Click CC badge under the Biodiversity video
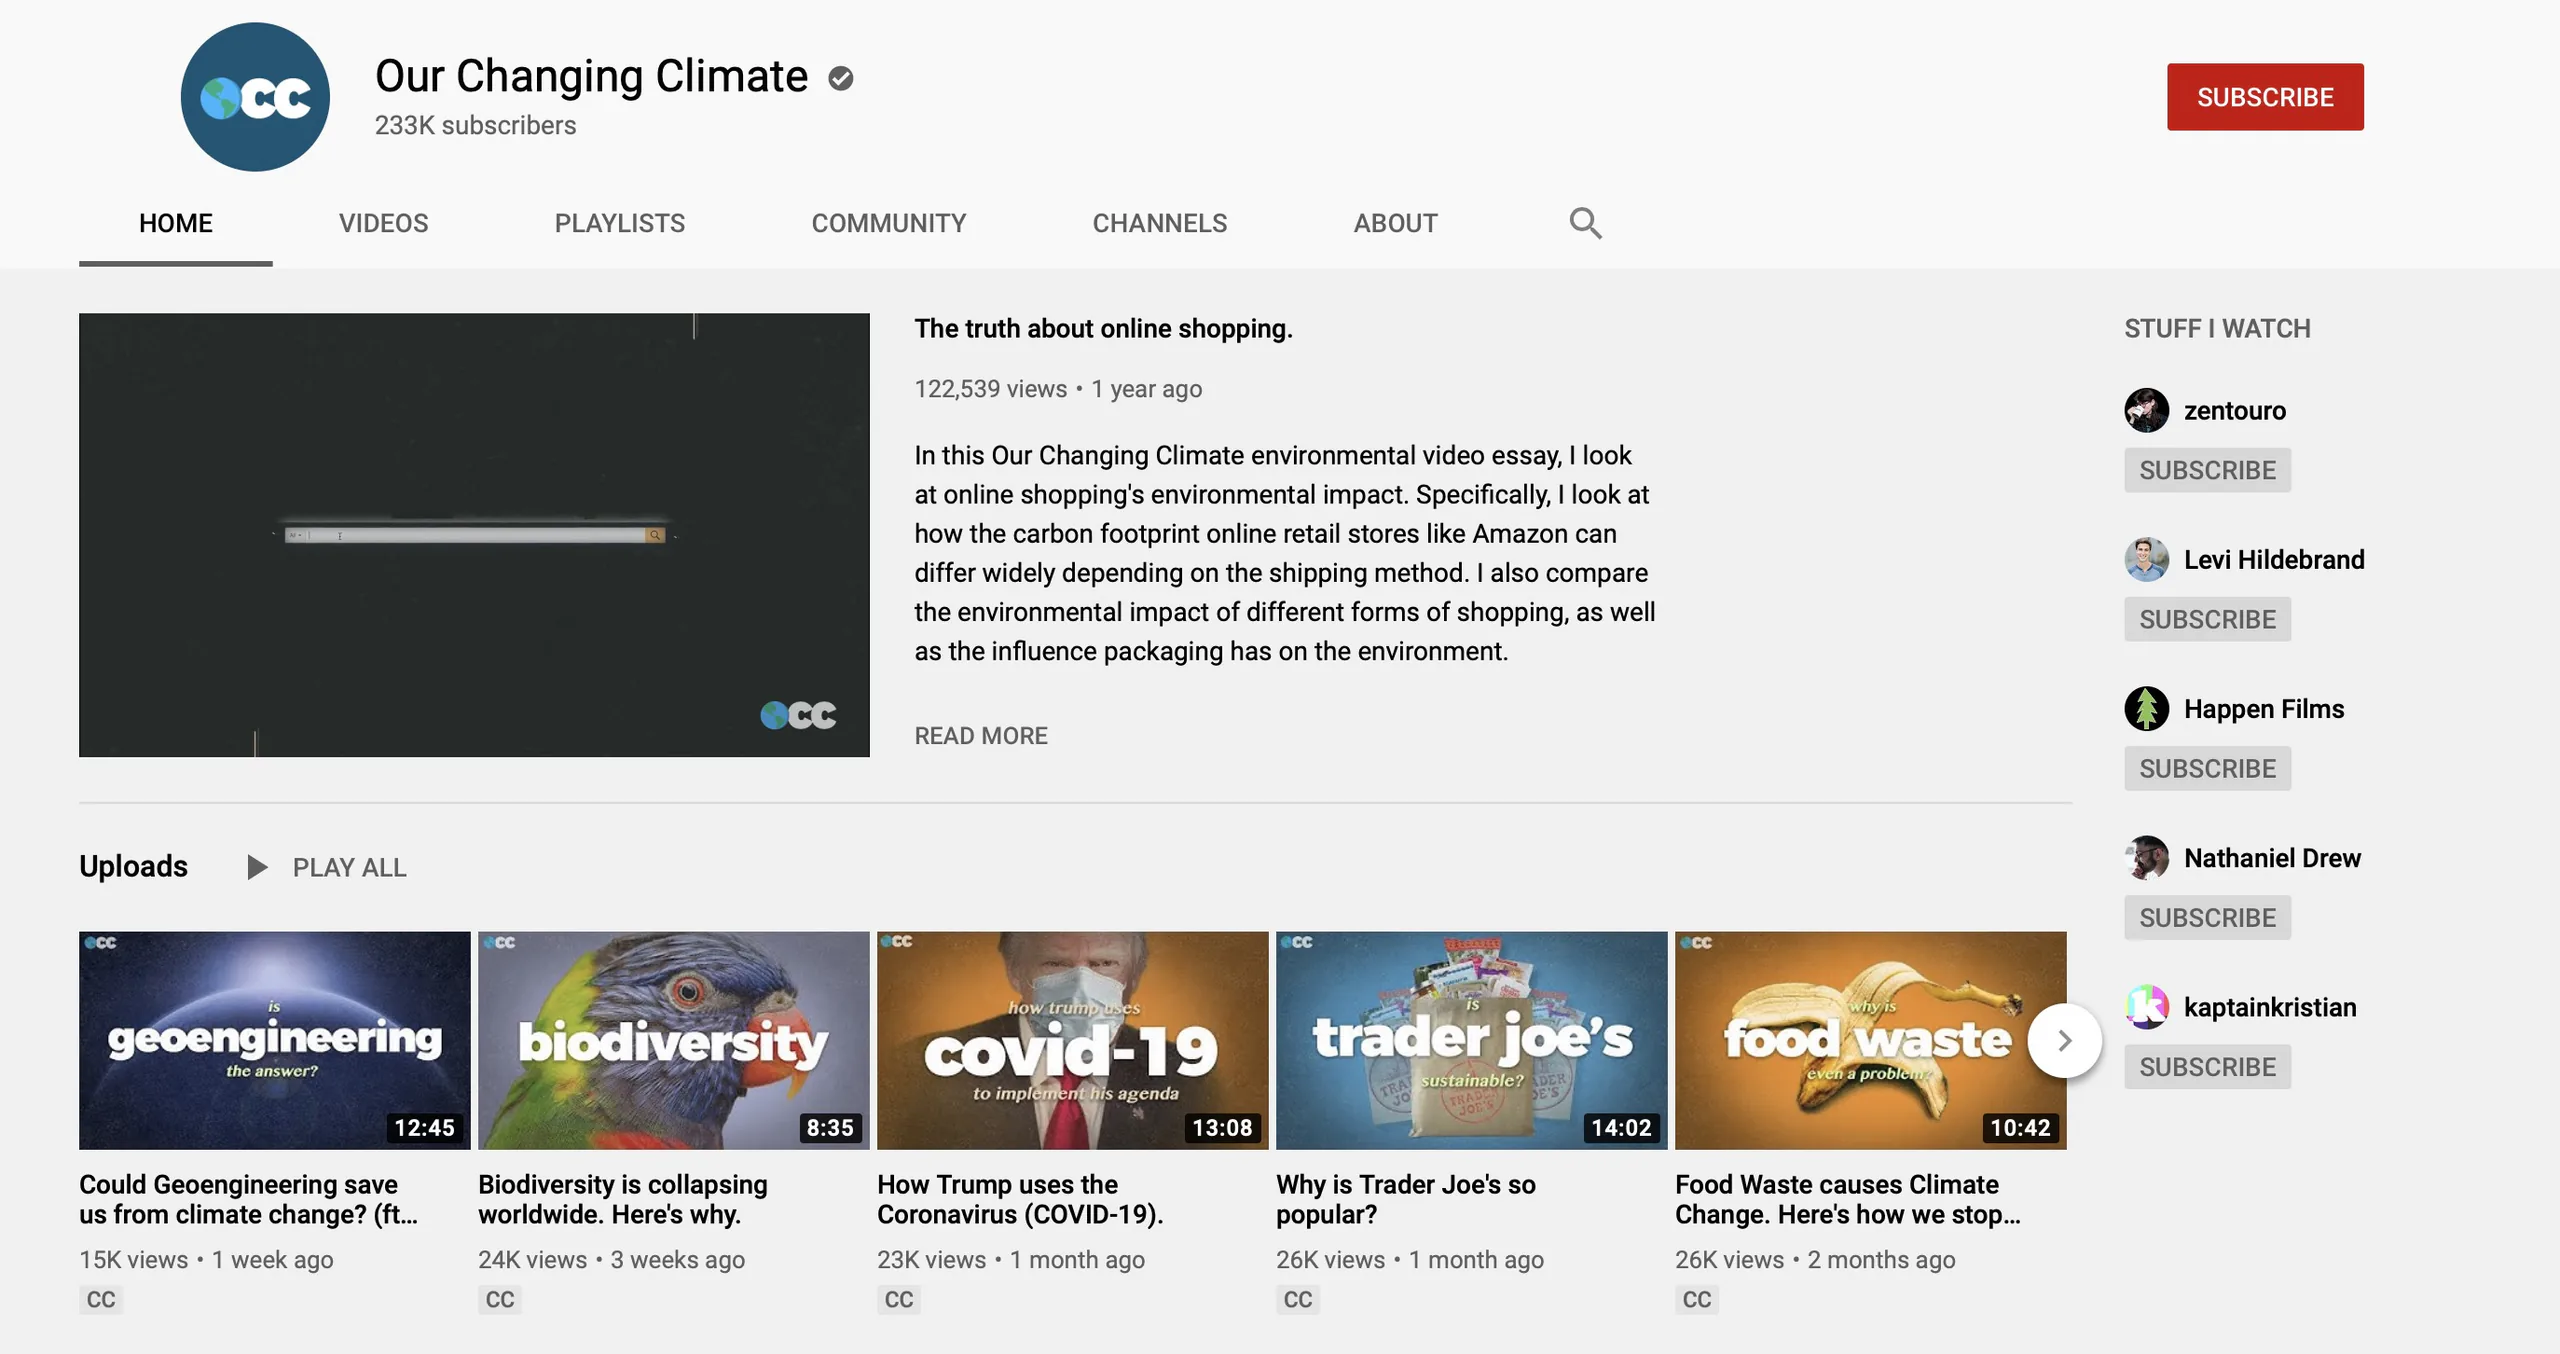This screenshot has width=2560, height=1354. (500, 1299)
